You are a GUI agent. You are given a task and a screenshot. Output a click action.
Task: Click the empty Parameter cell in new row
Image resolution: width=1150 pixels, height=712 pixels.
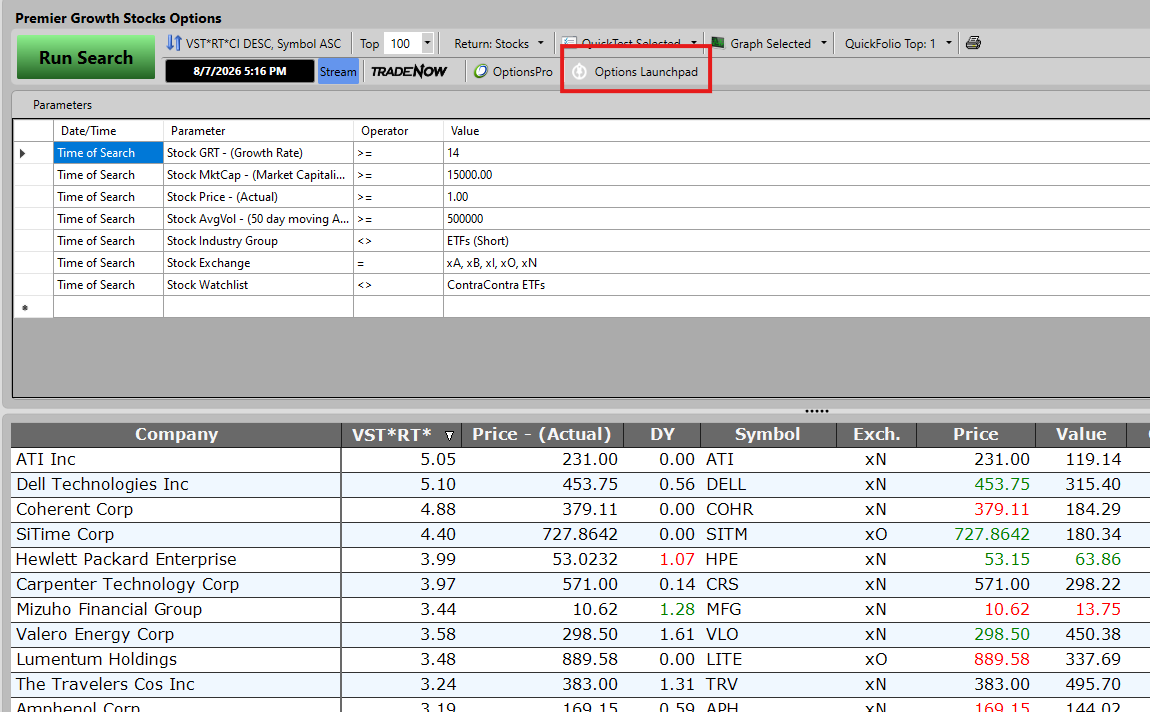point(258,307)
